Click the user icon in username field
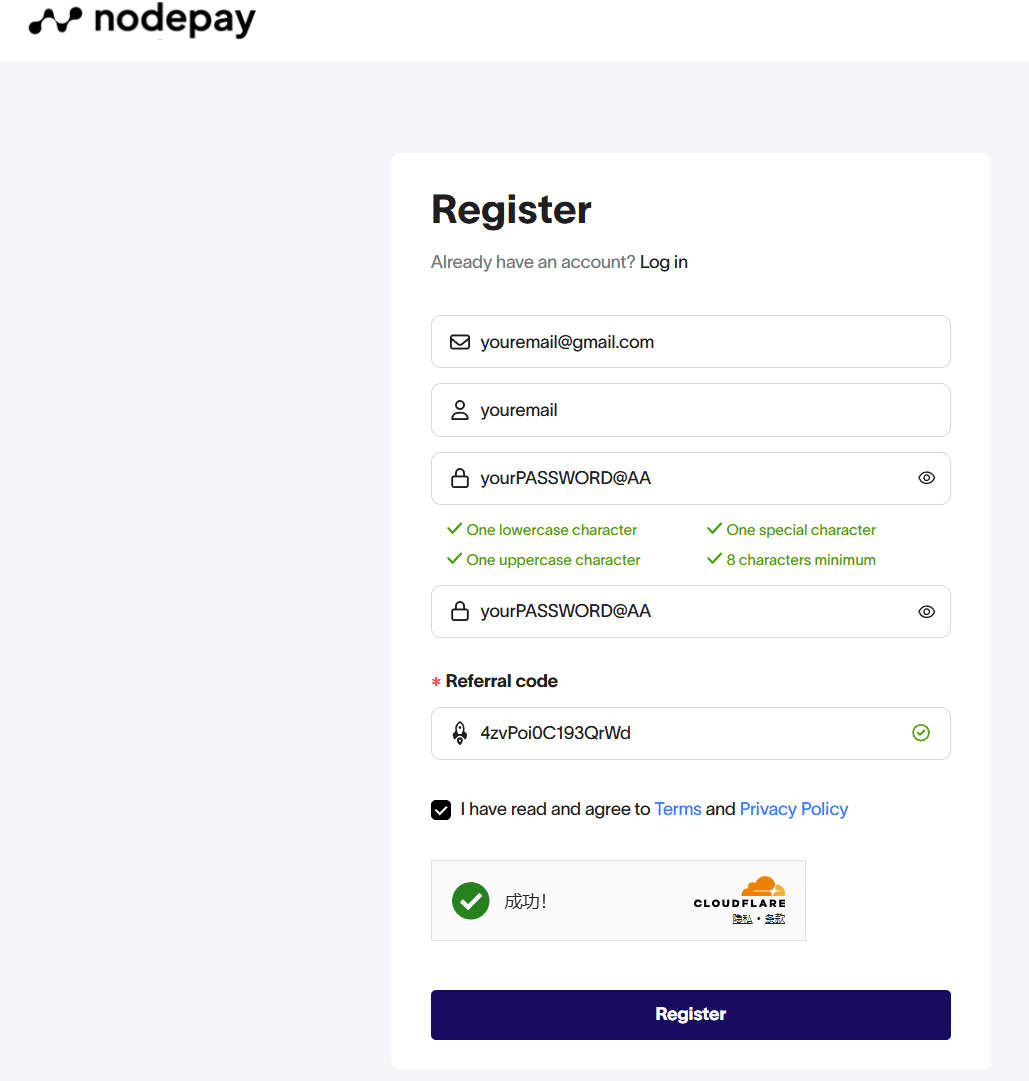Image resolution: width=1029 pixels, height=1081 pixels. coord(460,410)
